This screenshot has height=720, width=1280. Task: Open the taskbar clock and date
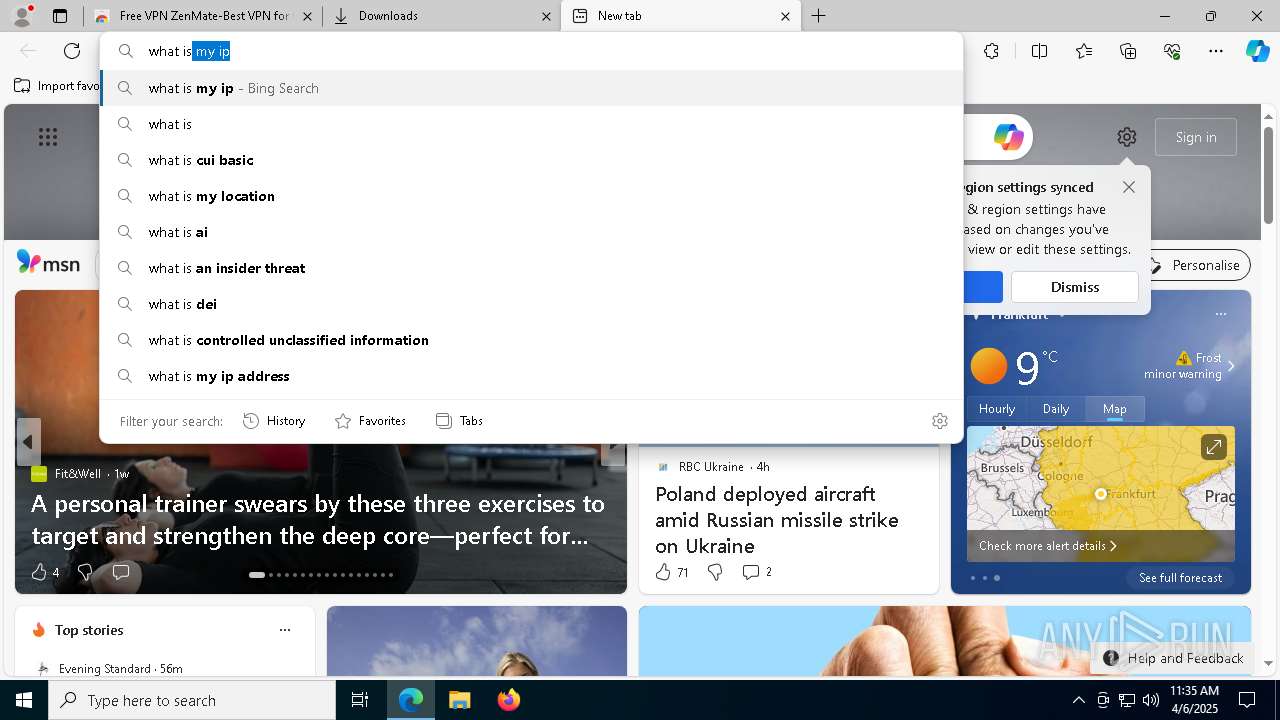coord(1194,700)
